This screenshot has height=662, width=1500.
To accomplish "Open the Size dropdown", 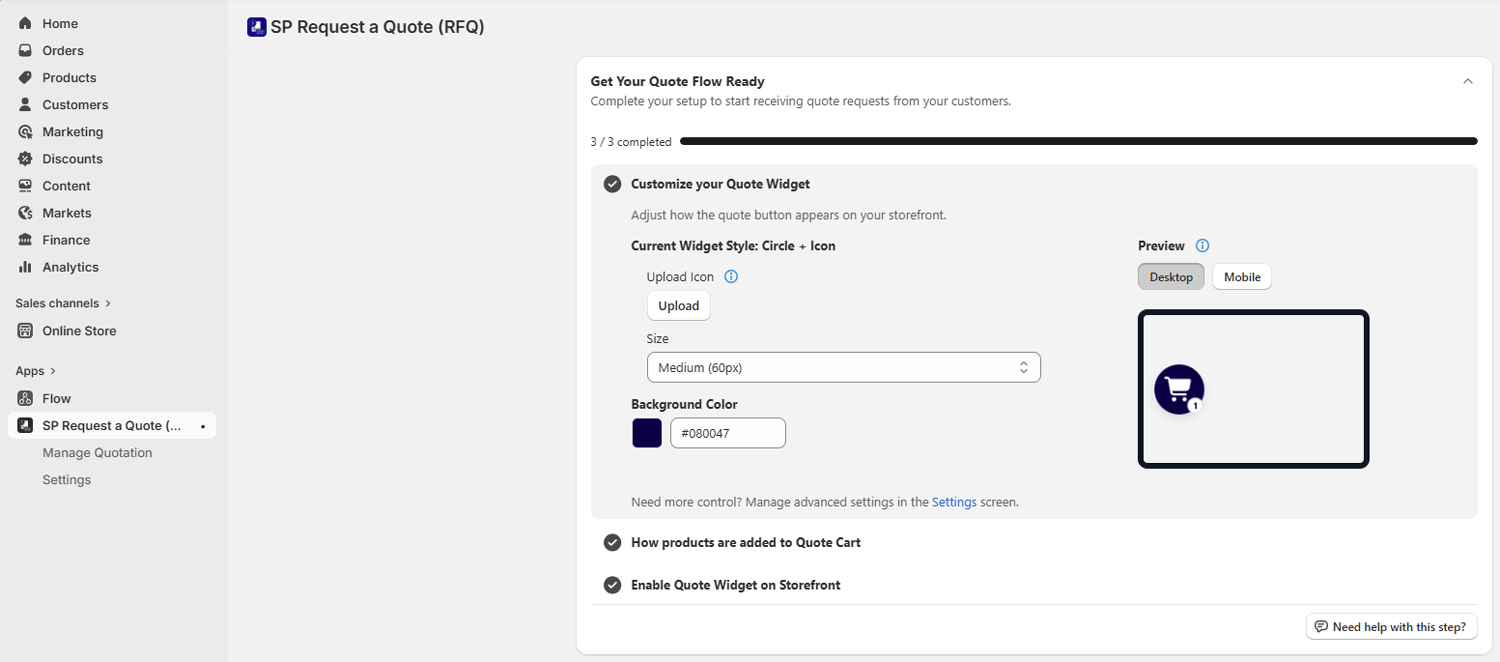I will pos(843,368).
